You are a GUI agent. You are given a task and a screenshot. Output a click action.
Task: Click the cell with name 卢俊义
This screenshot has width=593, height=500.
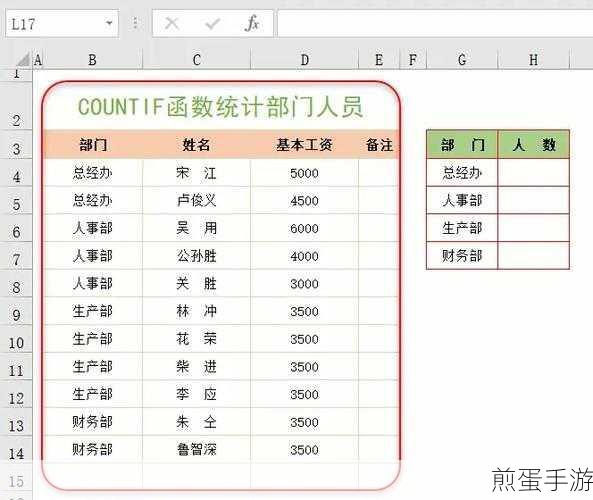[196, 200]
